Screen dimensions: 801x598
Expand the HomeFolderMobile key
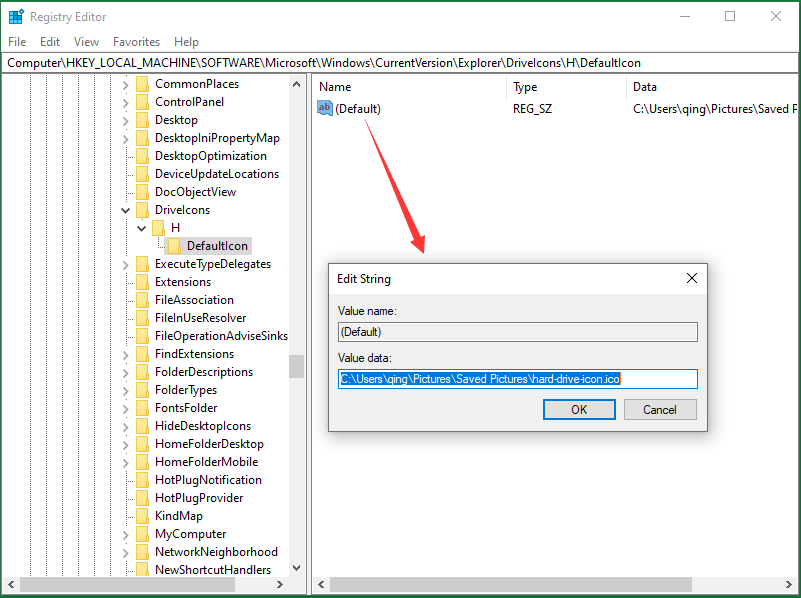(x=126, y=463)
